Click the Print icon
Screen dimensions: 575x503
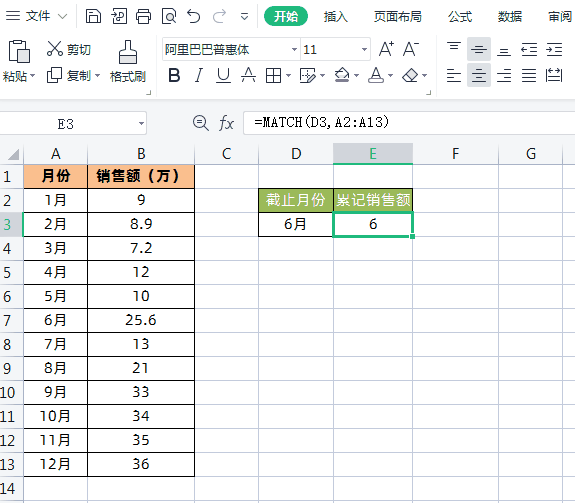click(143, 16)
